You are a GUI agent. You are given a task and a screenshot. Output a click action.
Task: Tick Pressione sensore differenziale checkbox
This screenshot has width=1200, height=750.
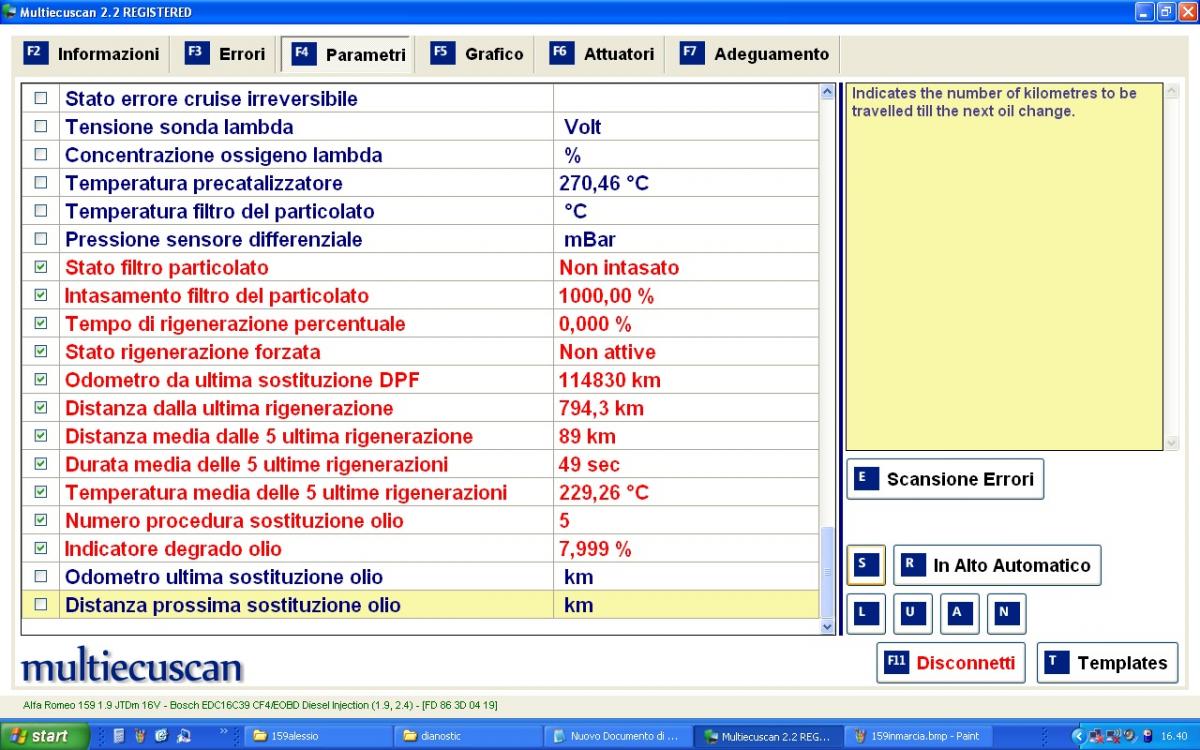pos(41,239)
